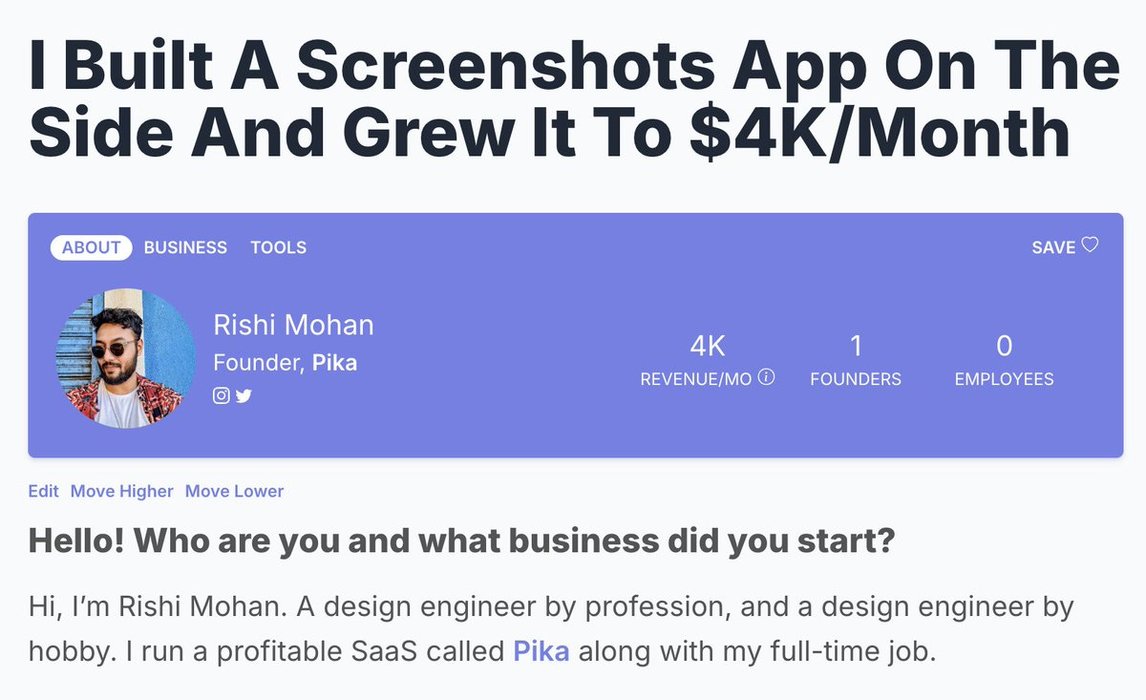Open the Pika link in the paragraph
Viewport: 1146px width, 700px height.
(541, 652)
